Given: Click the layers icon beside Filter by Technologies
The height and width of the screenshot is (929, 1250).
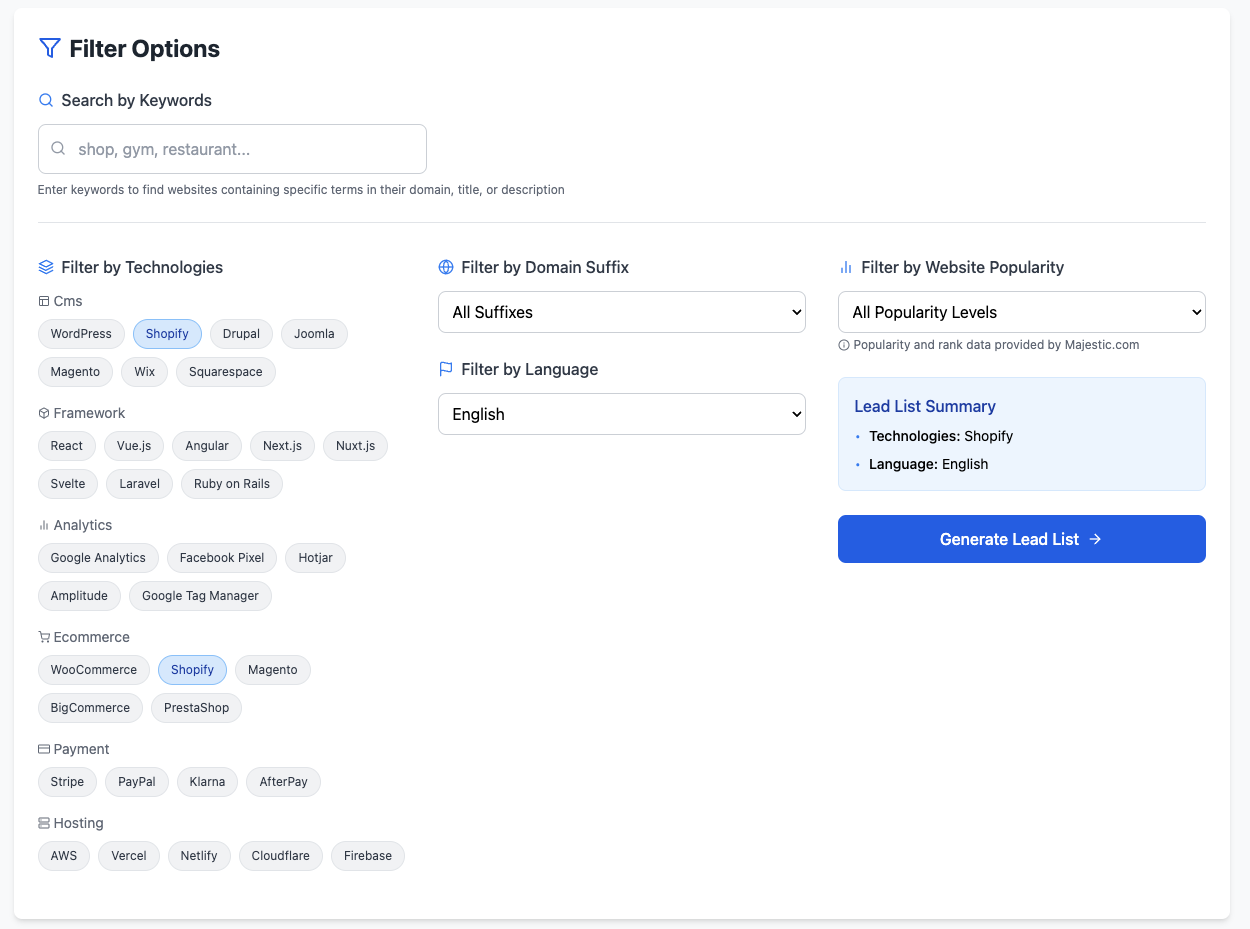Looking at the screenshot, I should coord(46,267).
